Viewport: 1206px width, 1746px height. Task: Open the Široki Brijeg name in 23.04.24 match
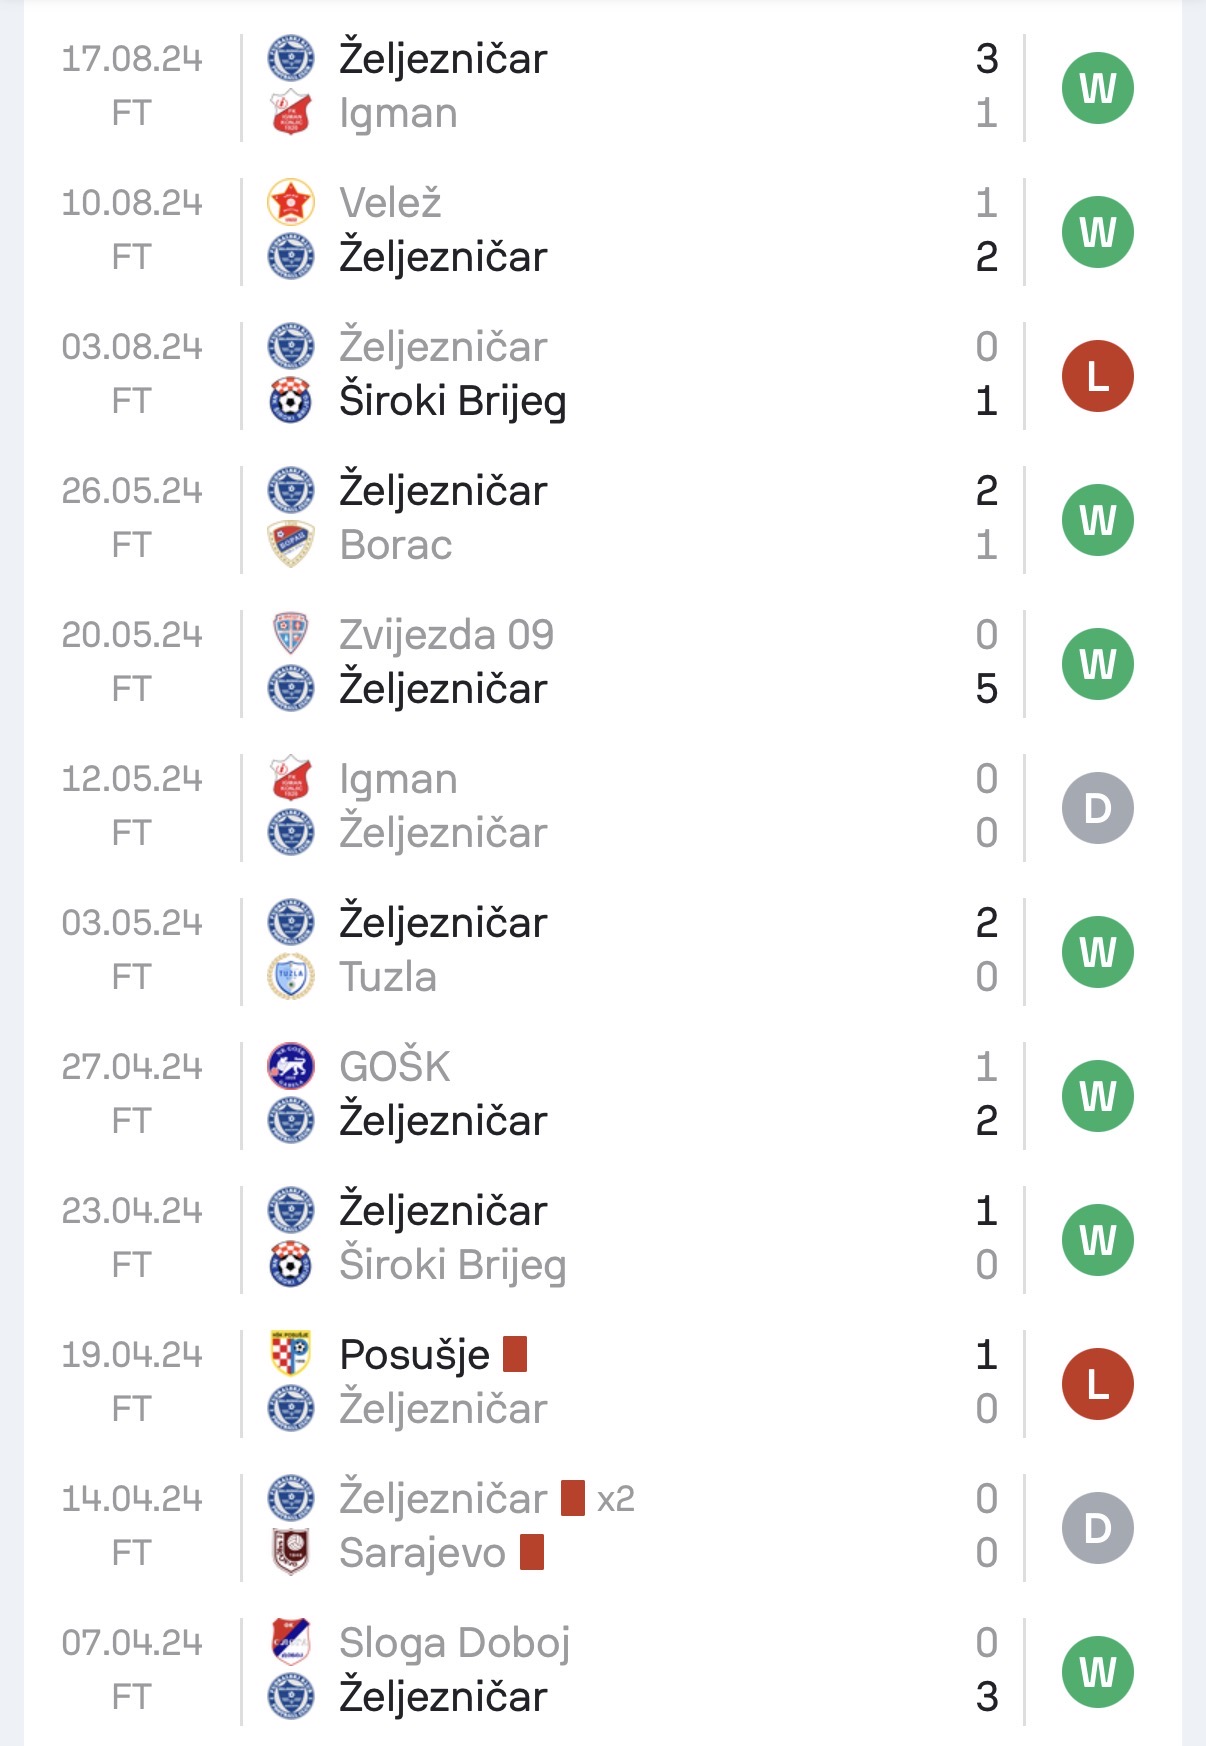point(453,1266)
